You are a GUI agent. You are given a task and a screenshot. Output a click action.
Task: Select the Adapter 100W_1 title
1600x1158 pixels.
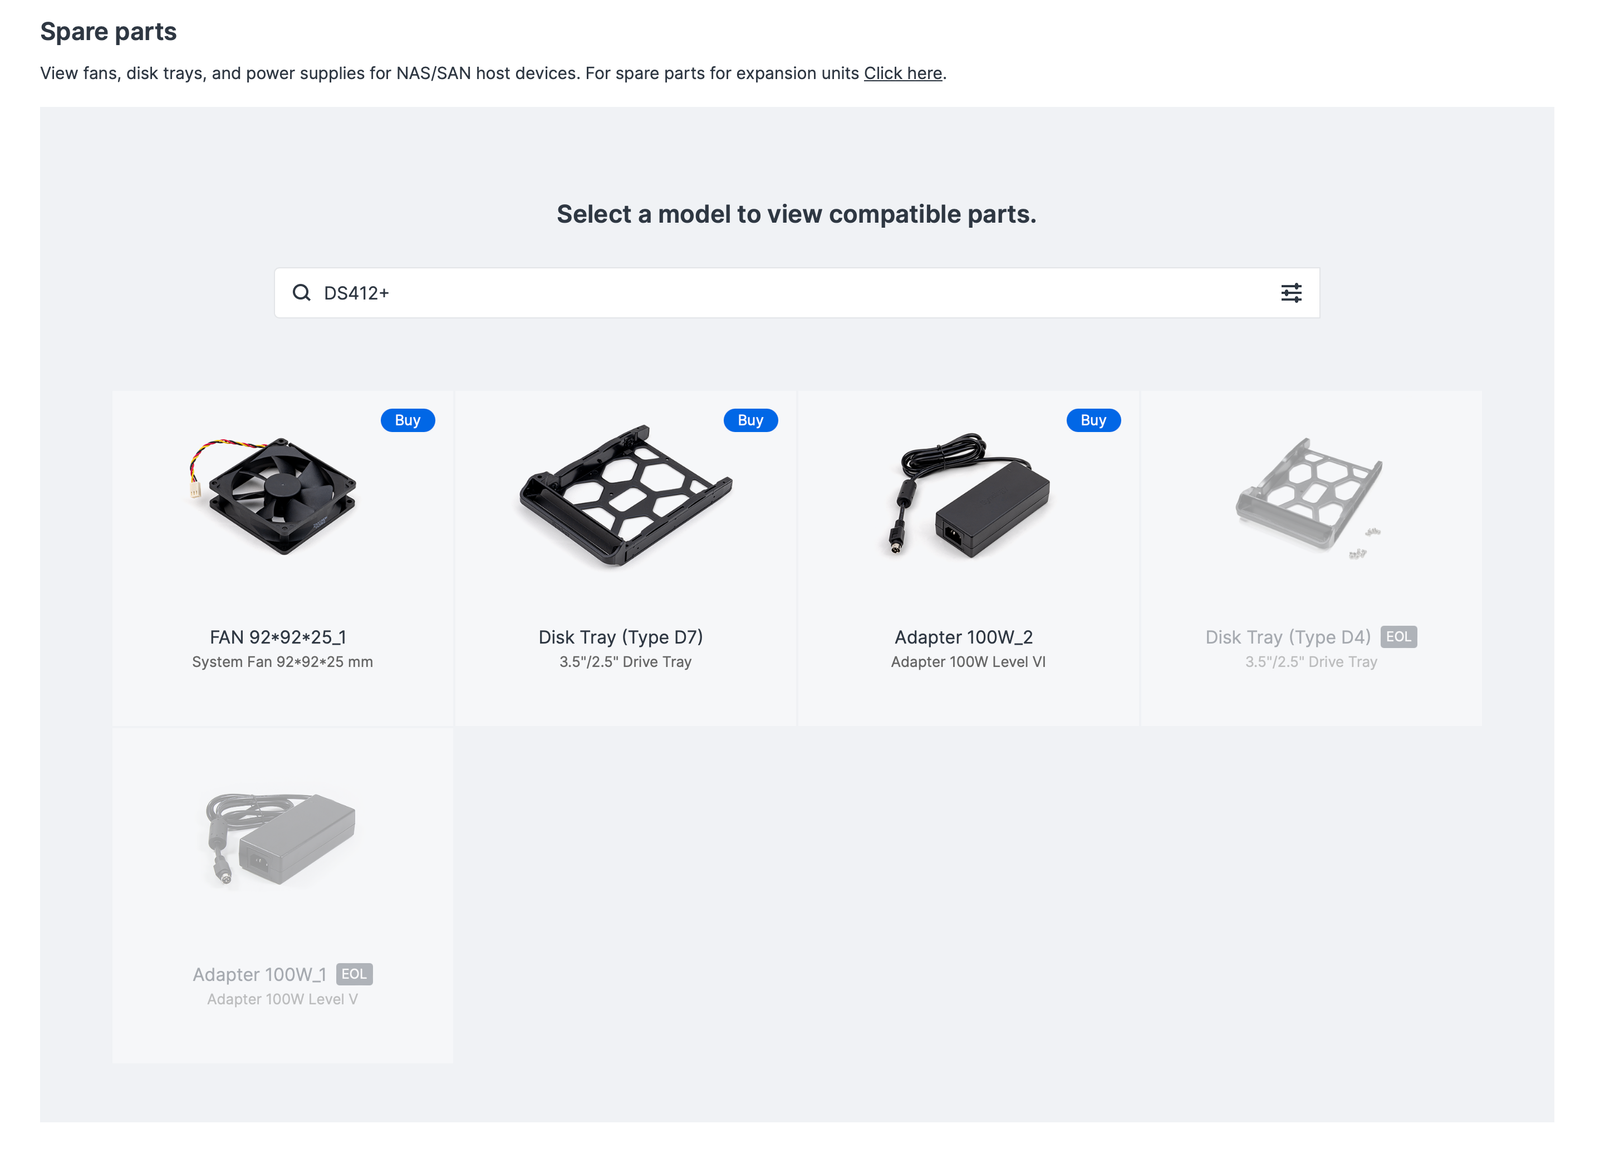[260, 974]
